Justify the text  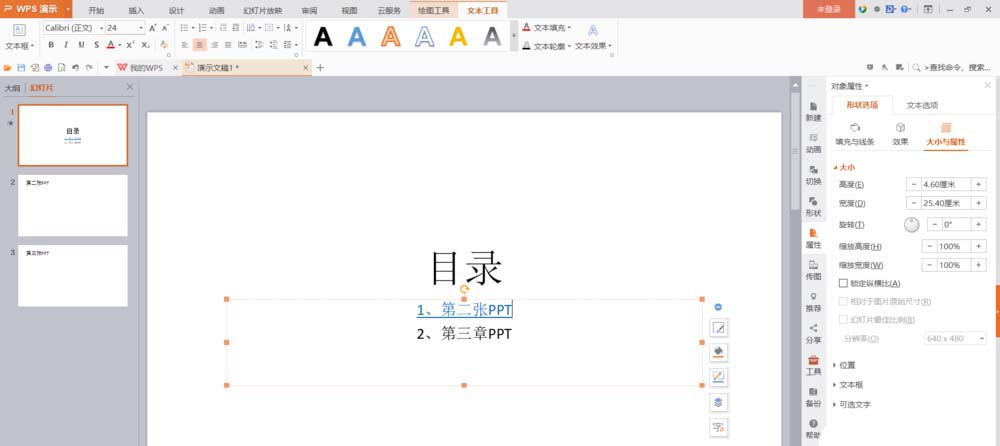(228, 45)
